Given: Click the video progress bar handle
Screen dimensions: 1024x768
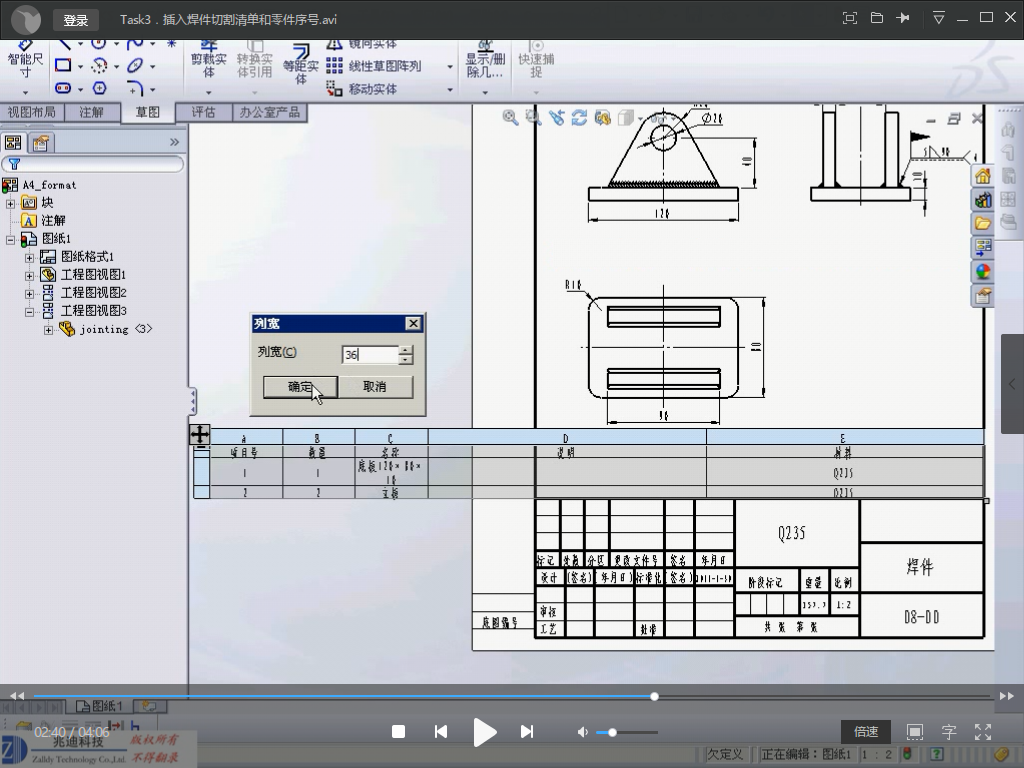Looking at the screenshot, I should click(654, 696).
